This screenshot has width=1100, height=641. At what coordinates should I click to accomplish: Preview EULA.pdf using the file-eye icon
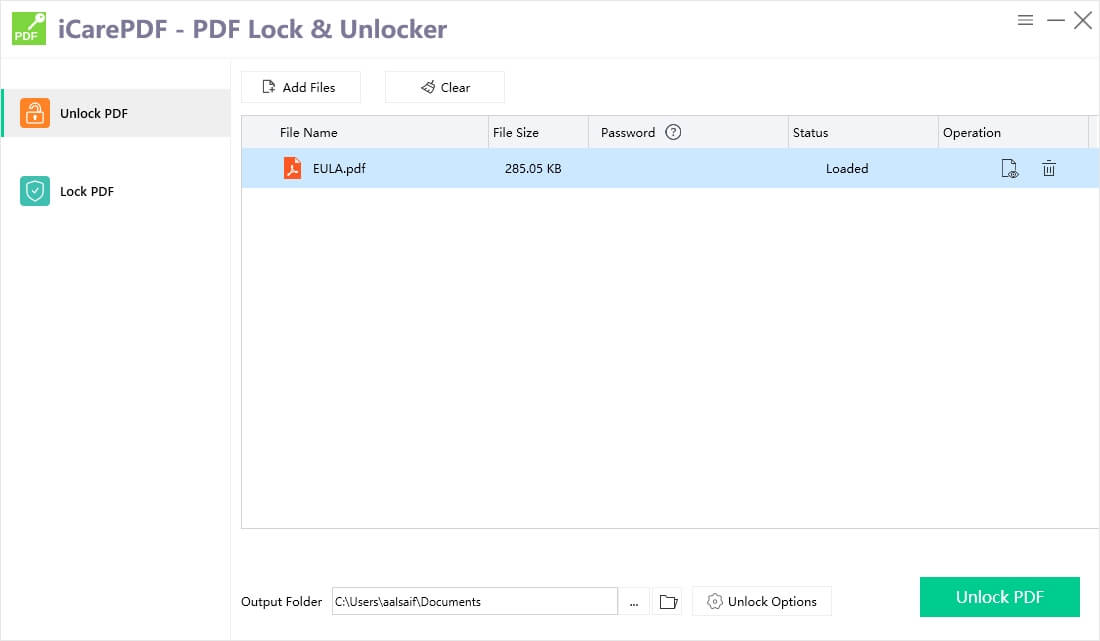click(x=1009, y=168)
